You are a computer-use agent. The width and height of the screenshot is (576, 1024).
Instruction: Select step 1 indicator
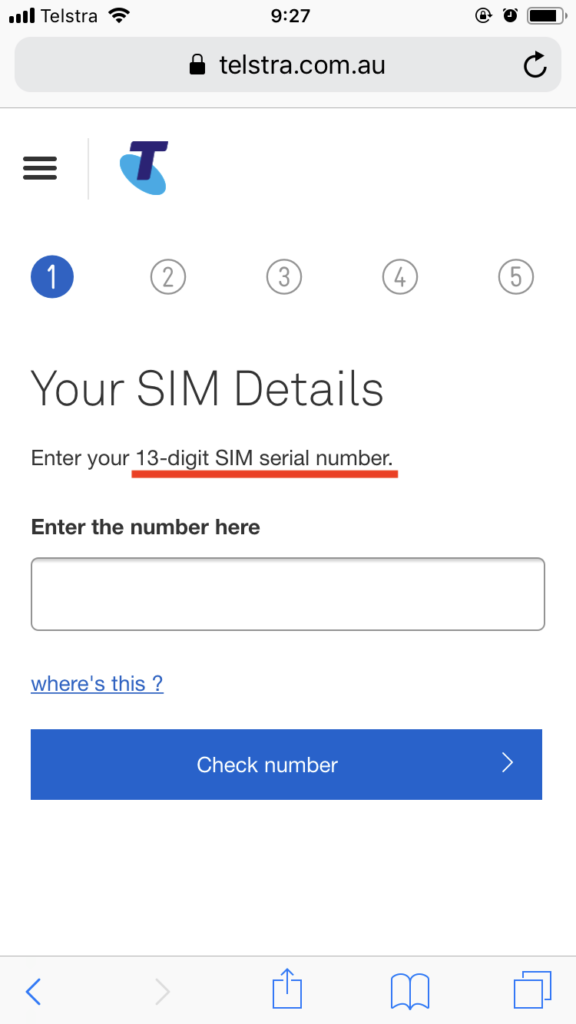tap(52, 277)
